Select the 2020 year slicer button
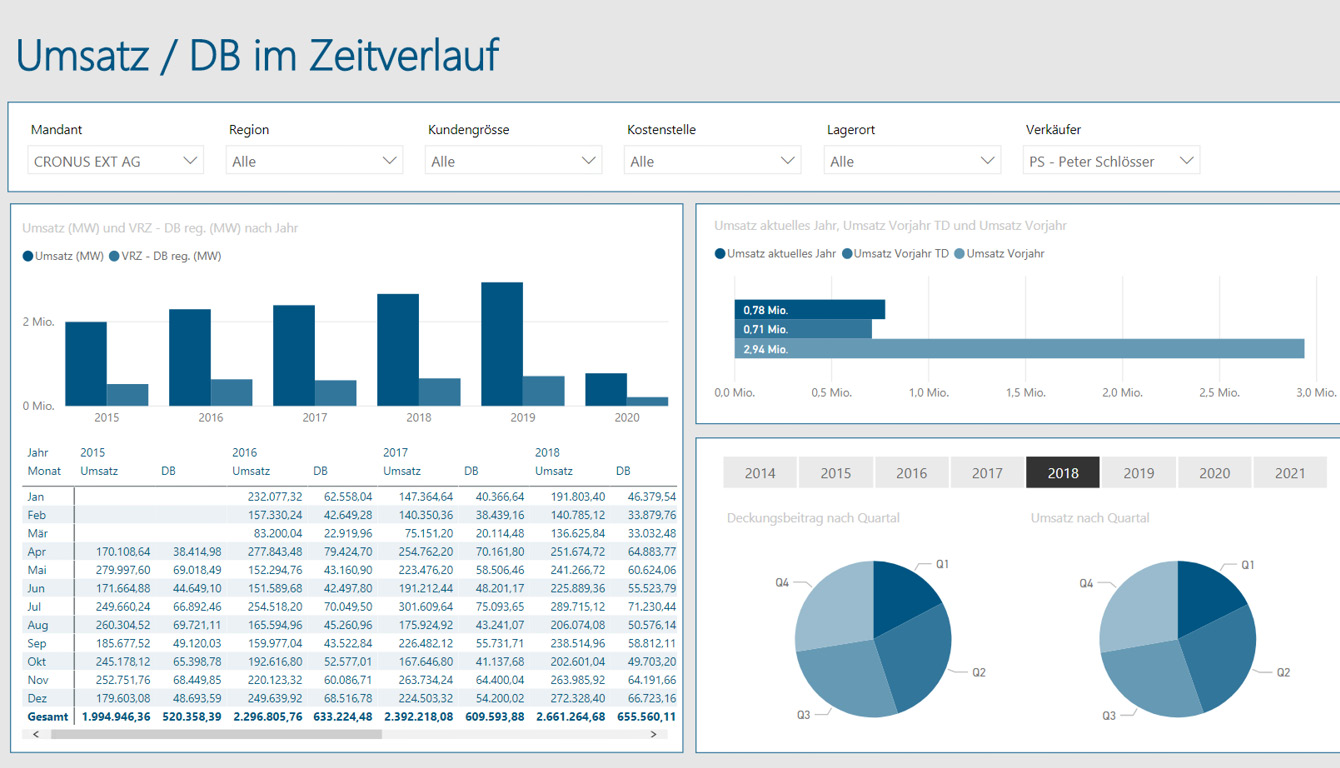The image size is (1340, 768). (1214, 473)
